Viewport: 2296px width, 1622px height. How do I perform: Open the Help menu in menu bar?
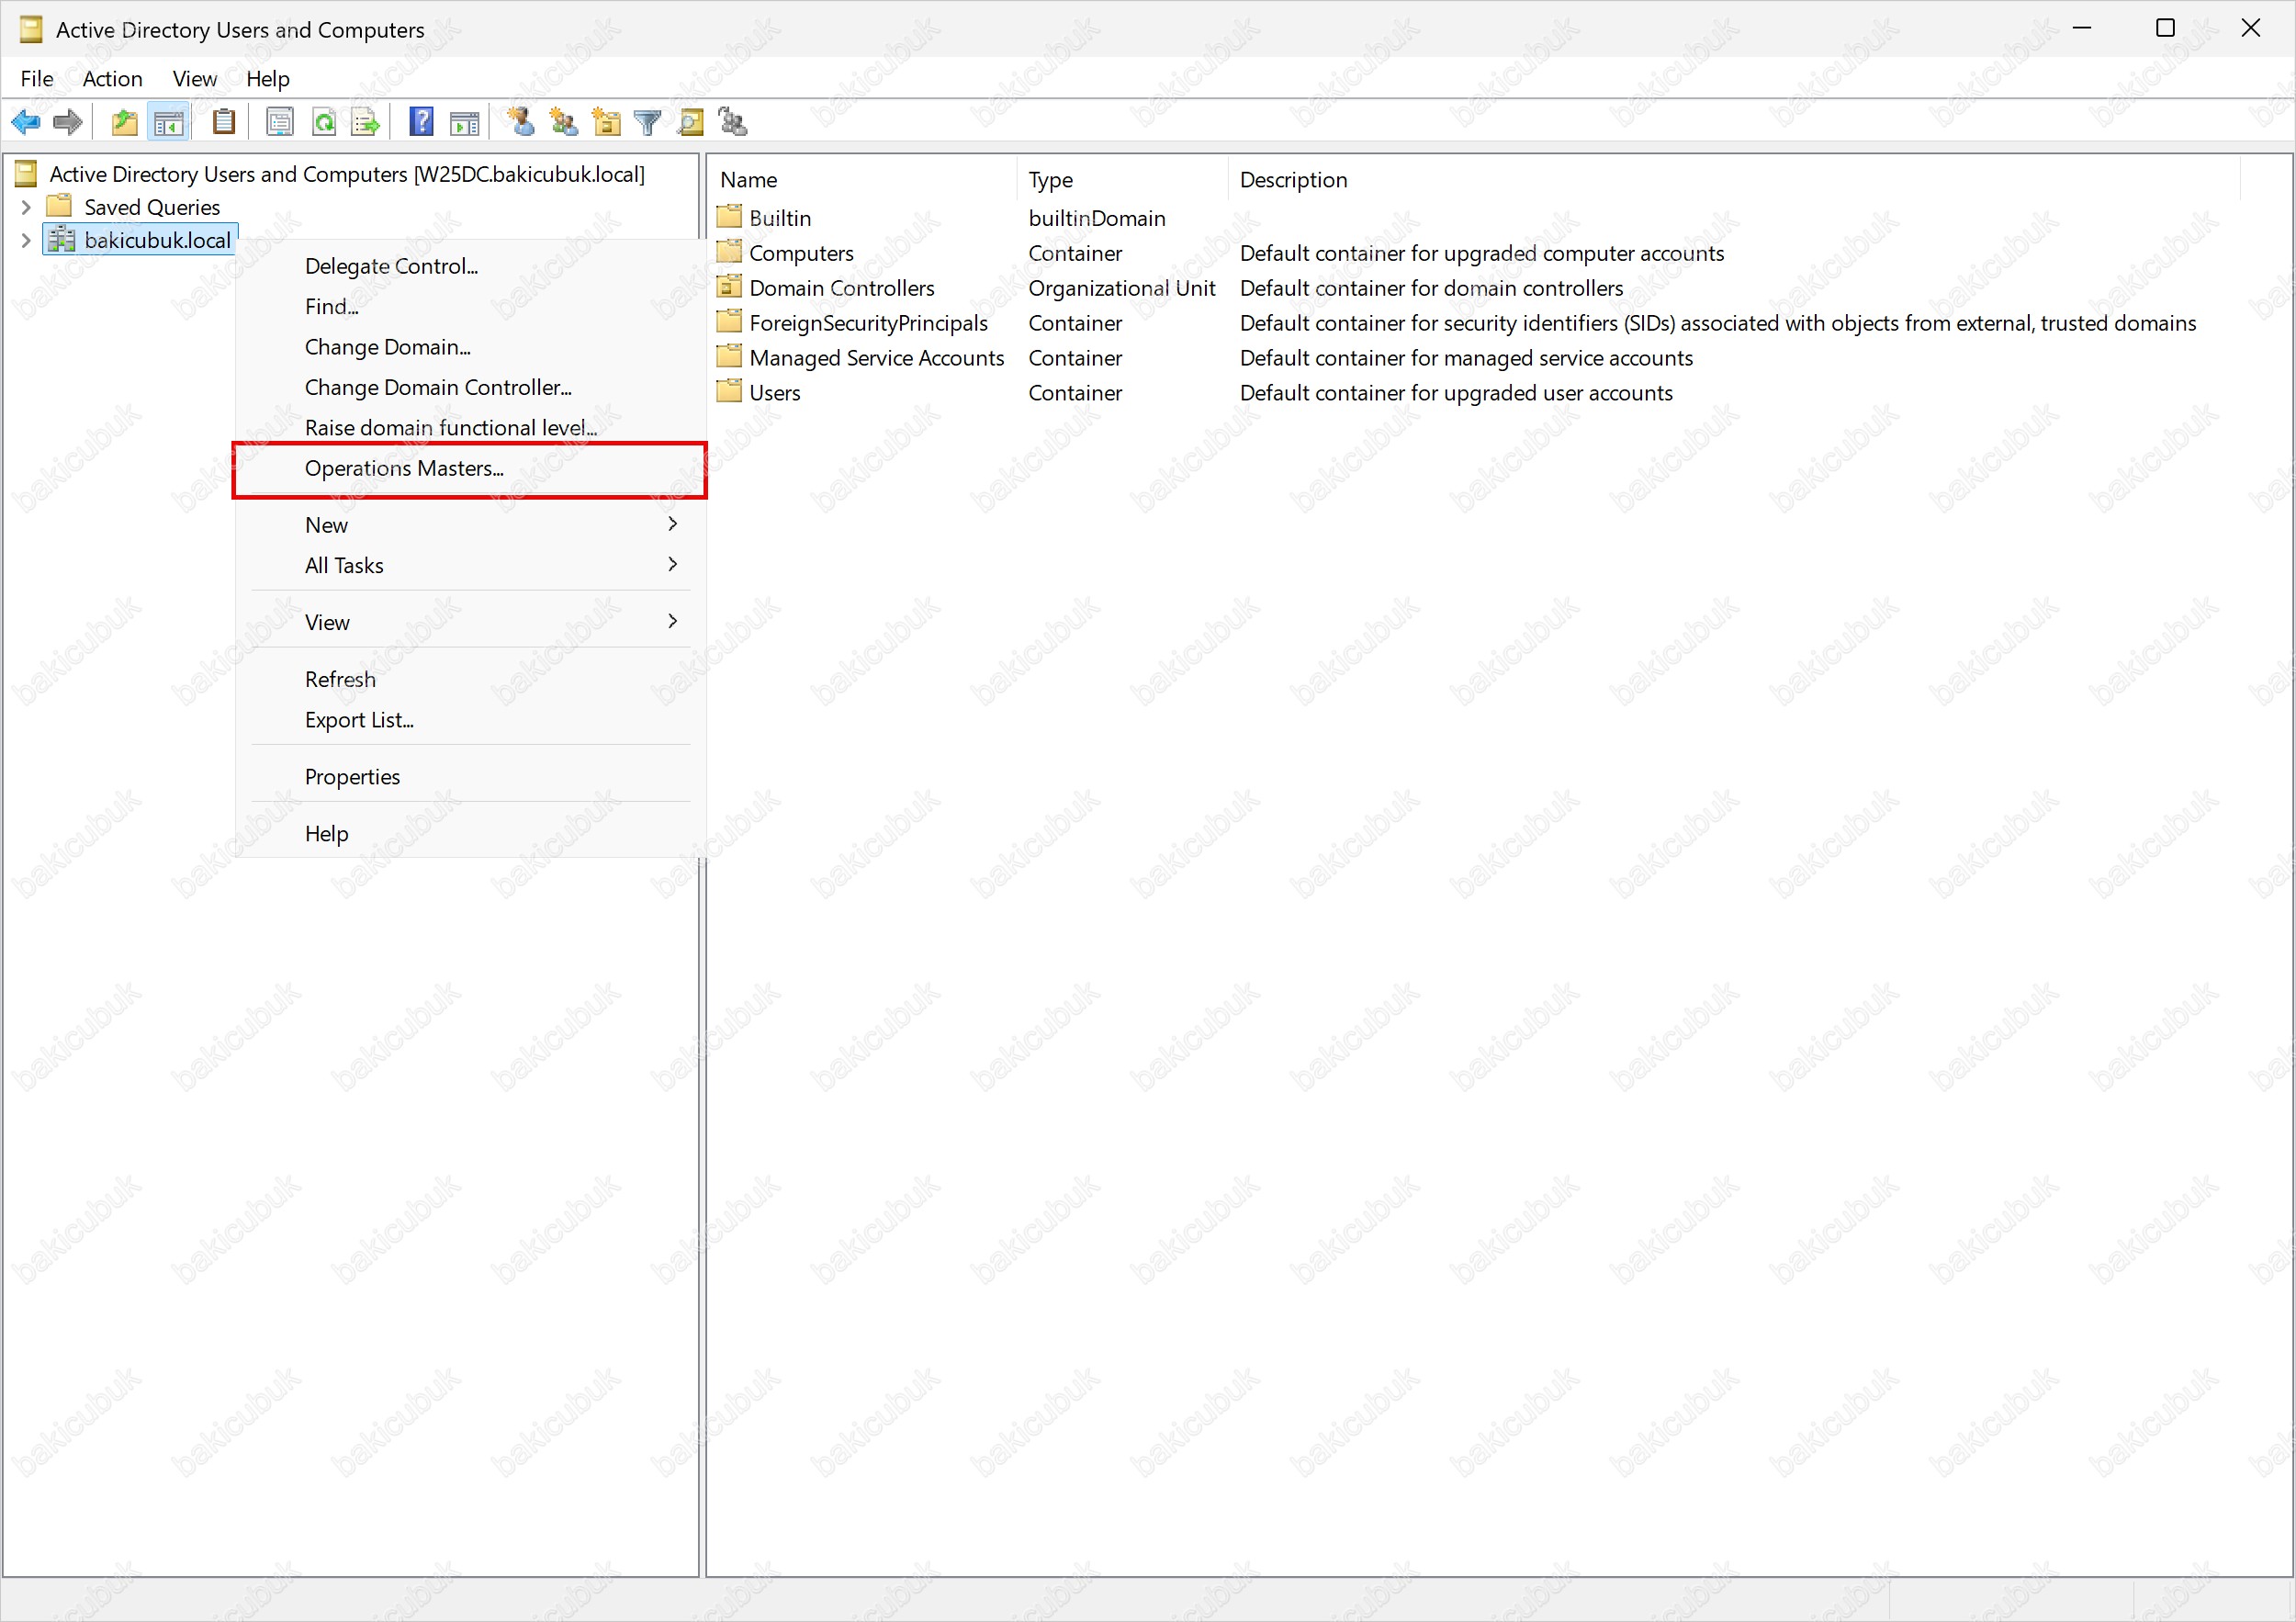268,79
